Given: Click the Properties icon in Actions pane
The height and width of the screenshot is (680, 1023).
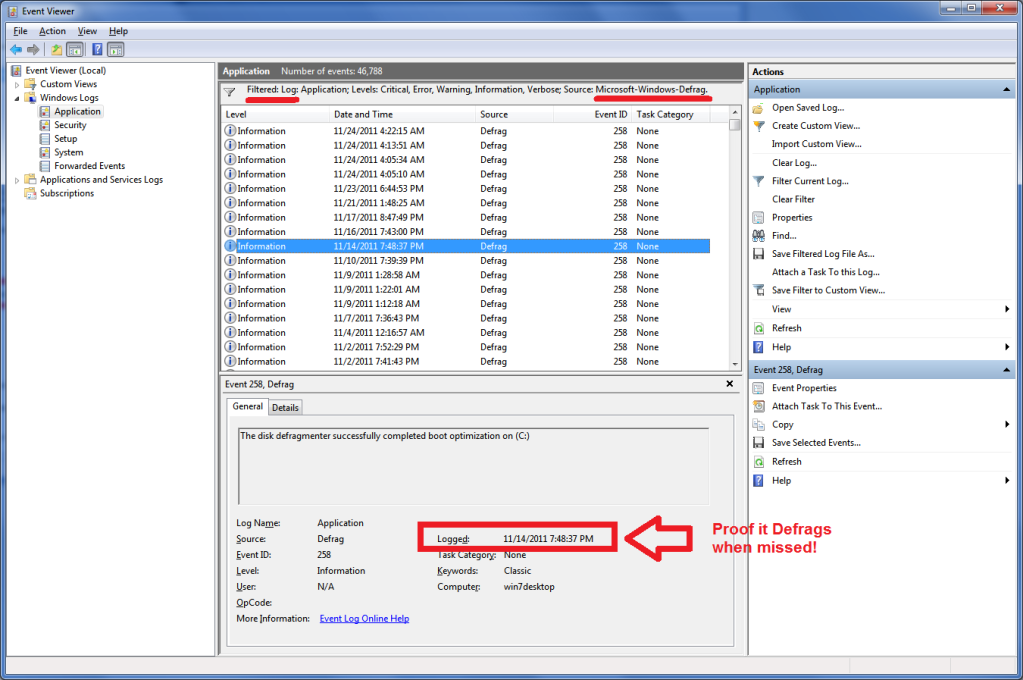Looking at the screenshot, I should (x=758, y=217).
